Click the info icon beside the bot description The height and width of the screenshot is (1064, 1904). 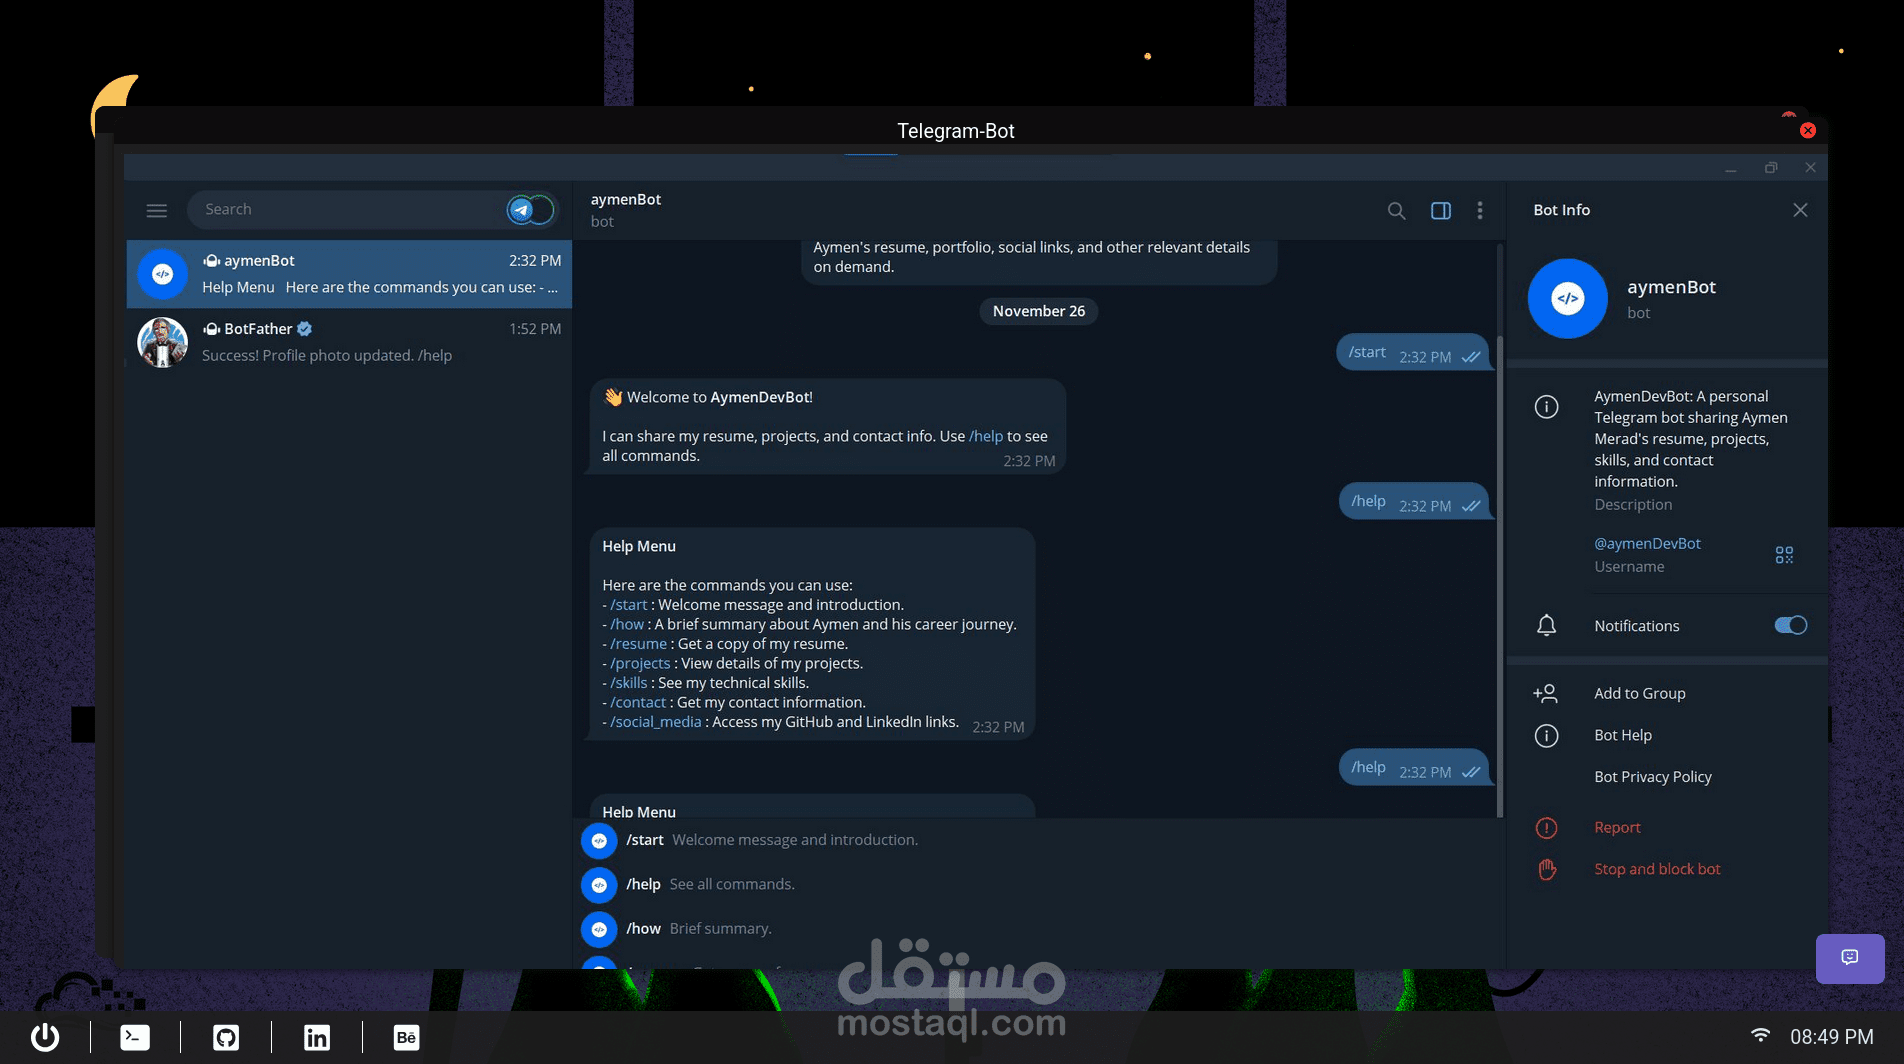(1546, 407)
